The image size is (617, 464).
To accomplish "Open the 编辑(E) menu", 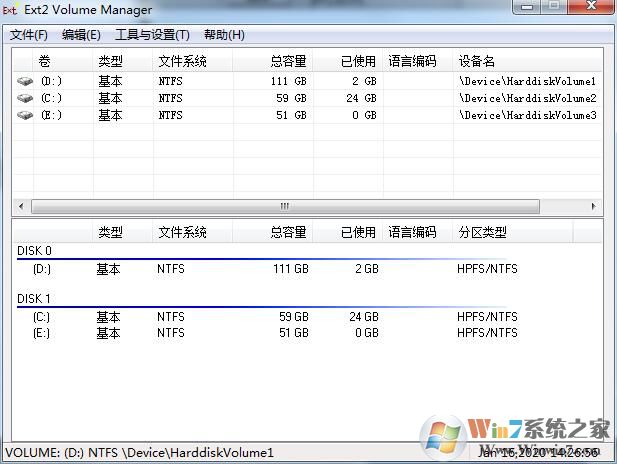I will [81, 35].
